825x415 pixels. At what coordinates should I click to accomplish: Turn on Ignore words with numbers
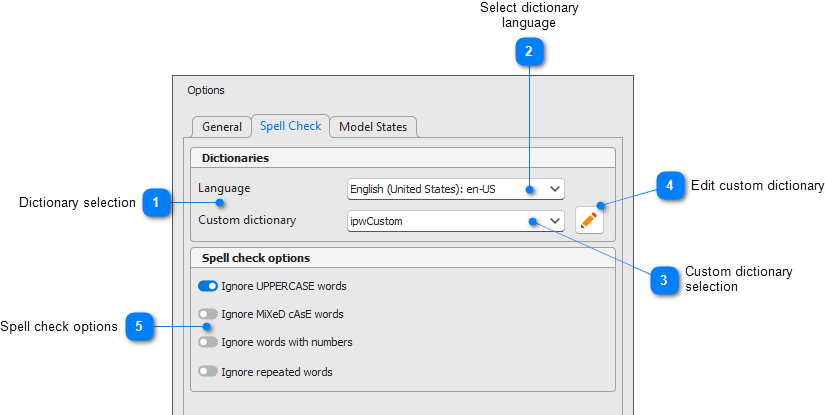click(x=208, y=342)
